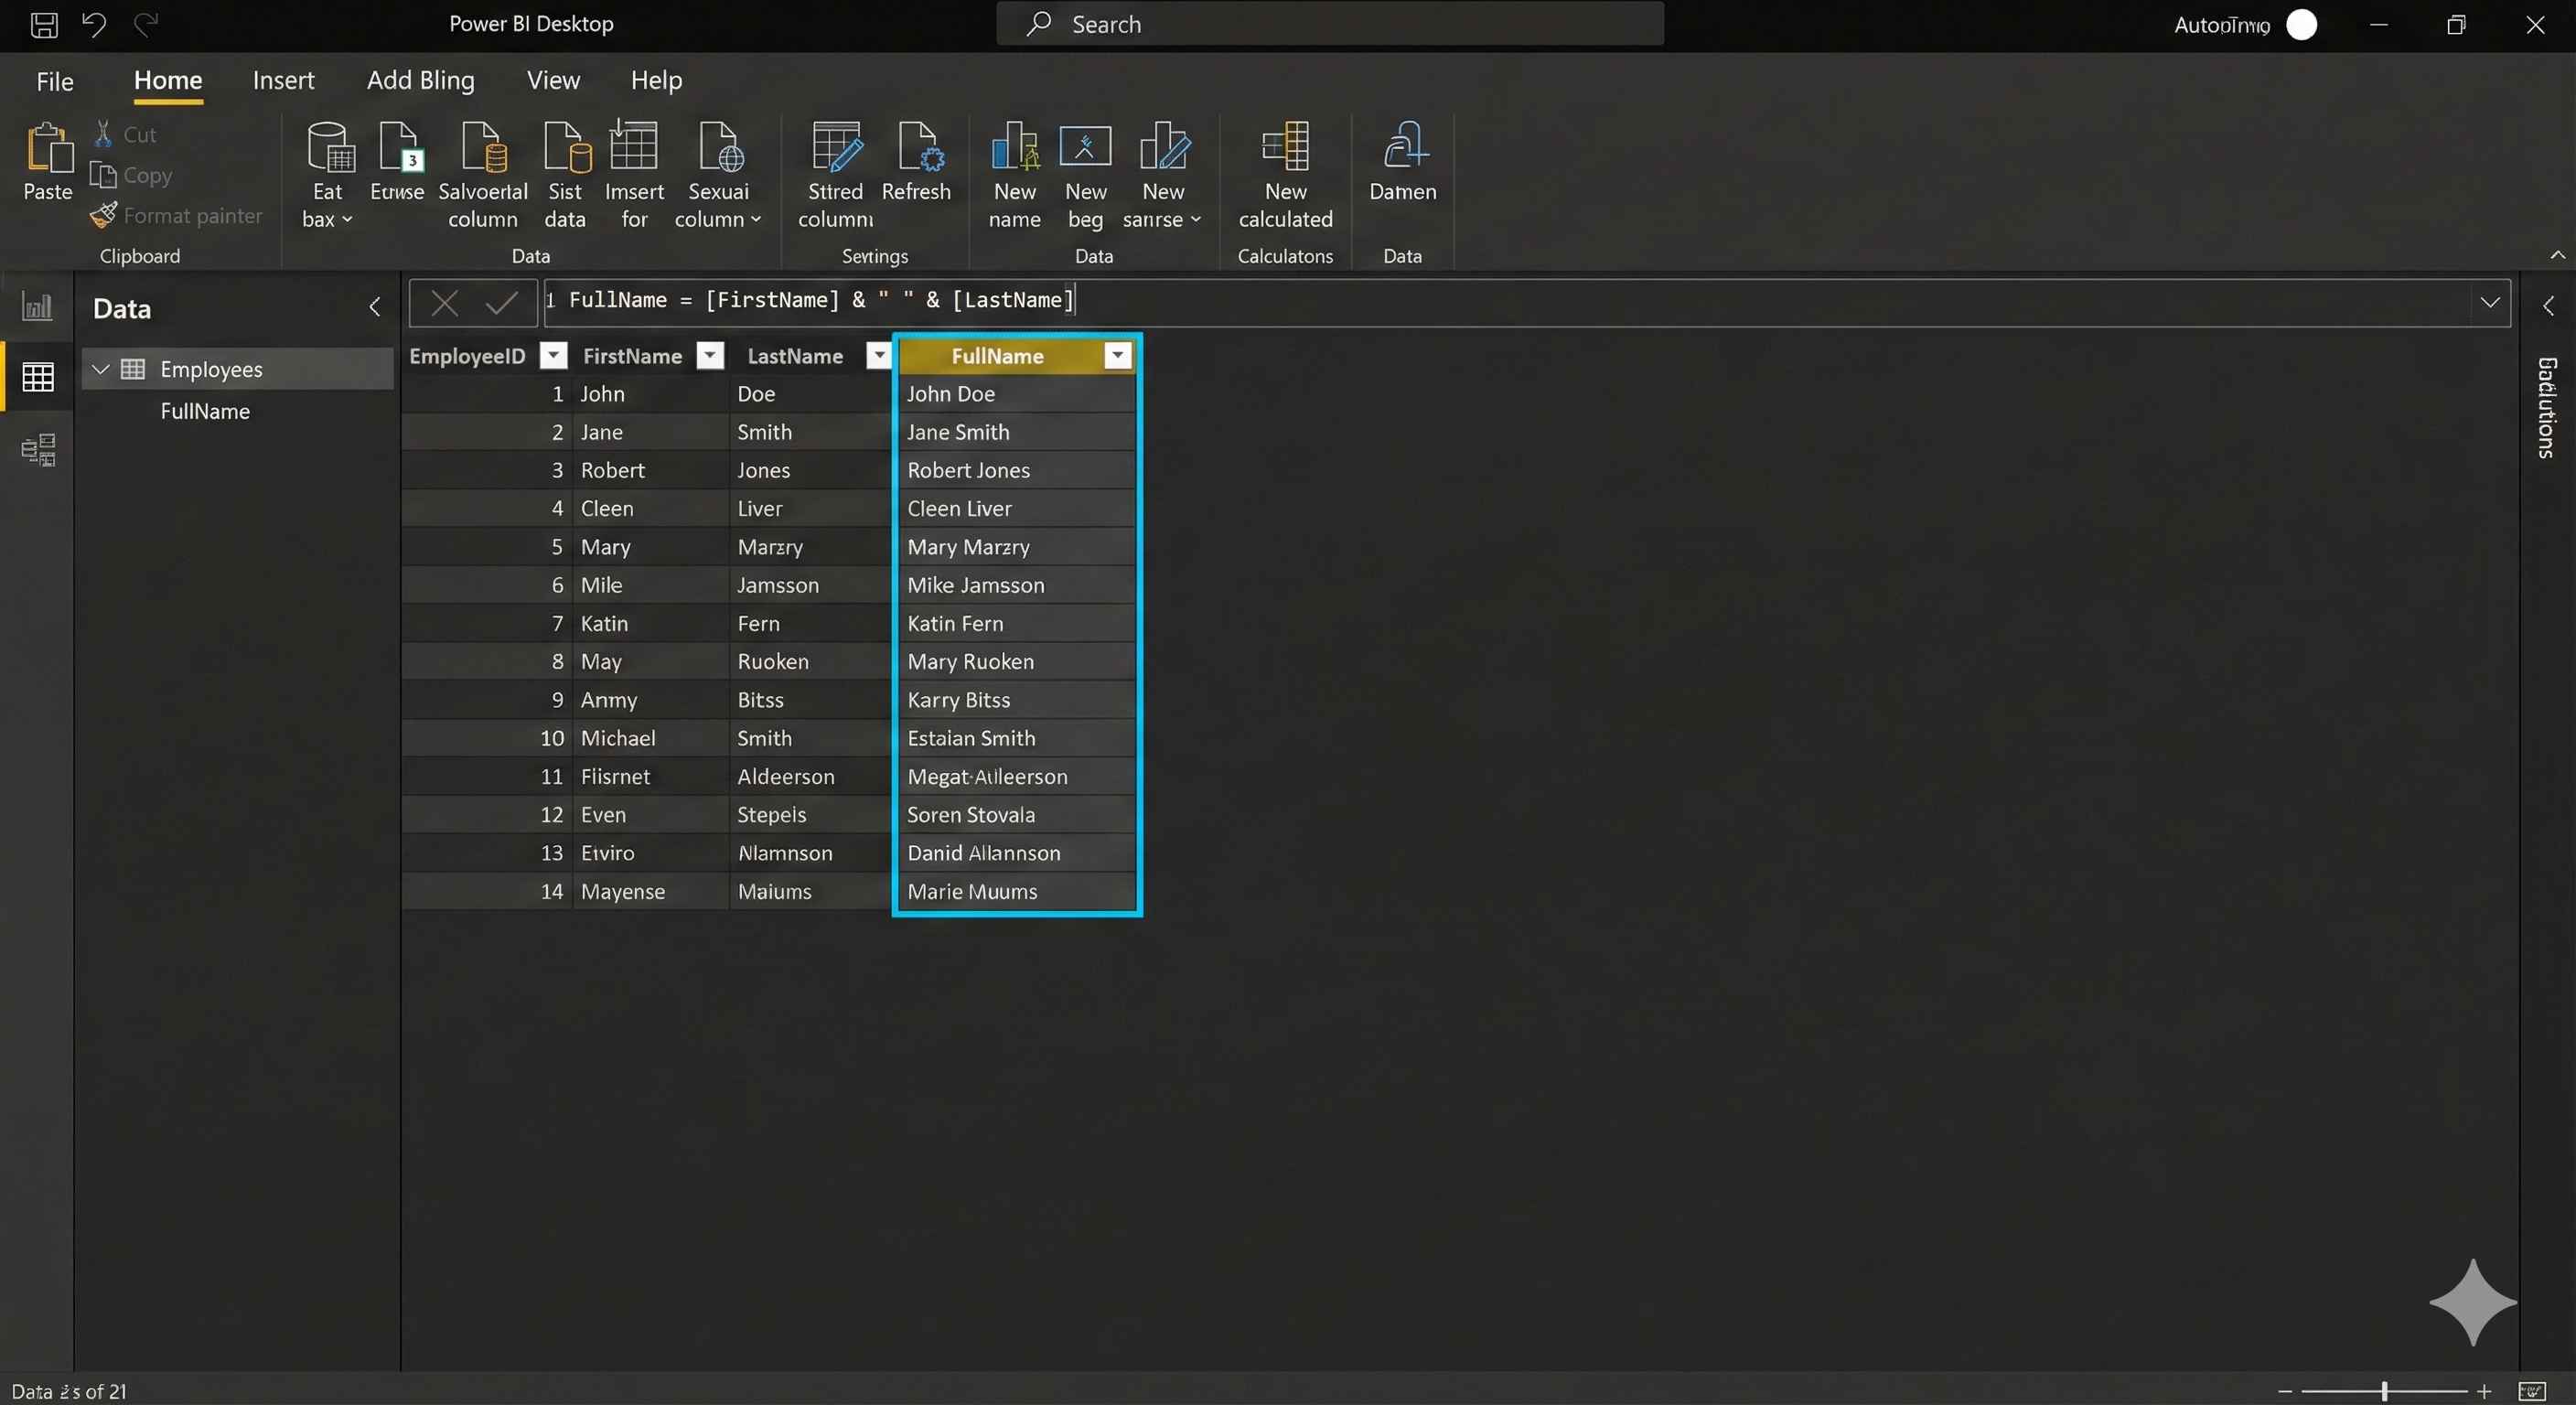Click the Undo arrow in the title bar
The image size is (2576, 1405).
coord(94,23)
